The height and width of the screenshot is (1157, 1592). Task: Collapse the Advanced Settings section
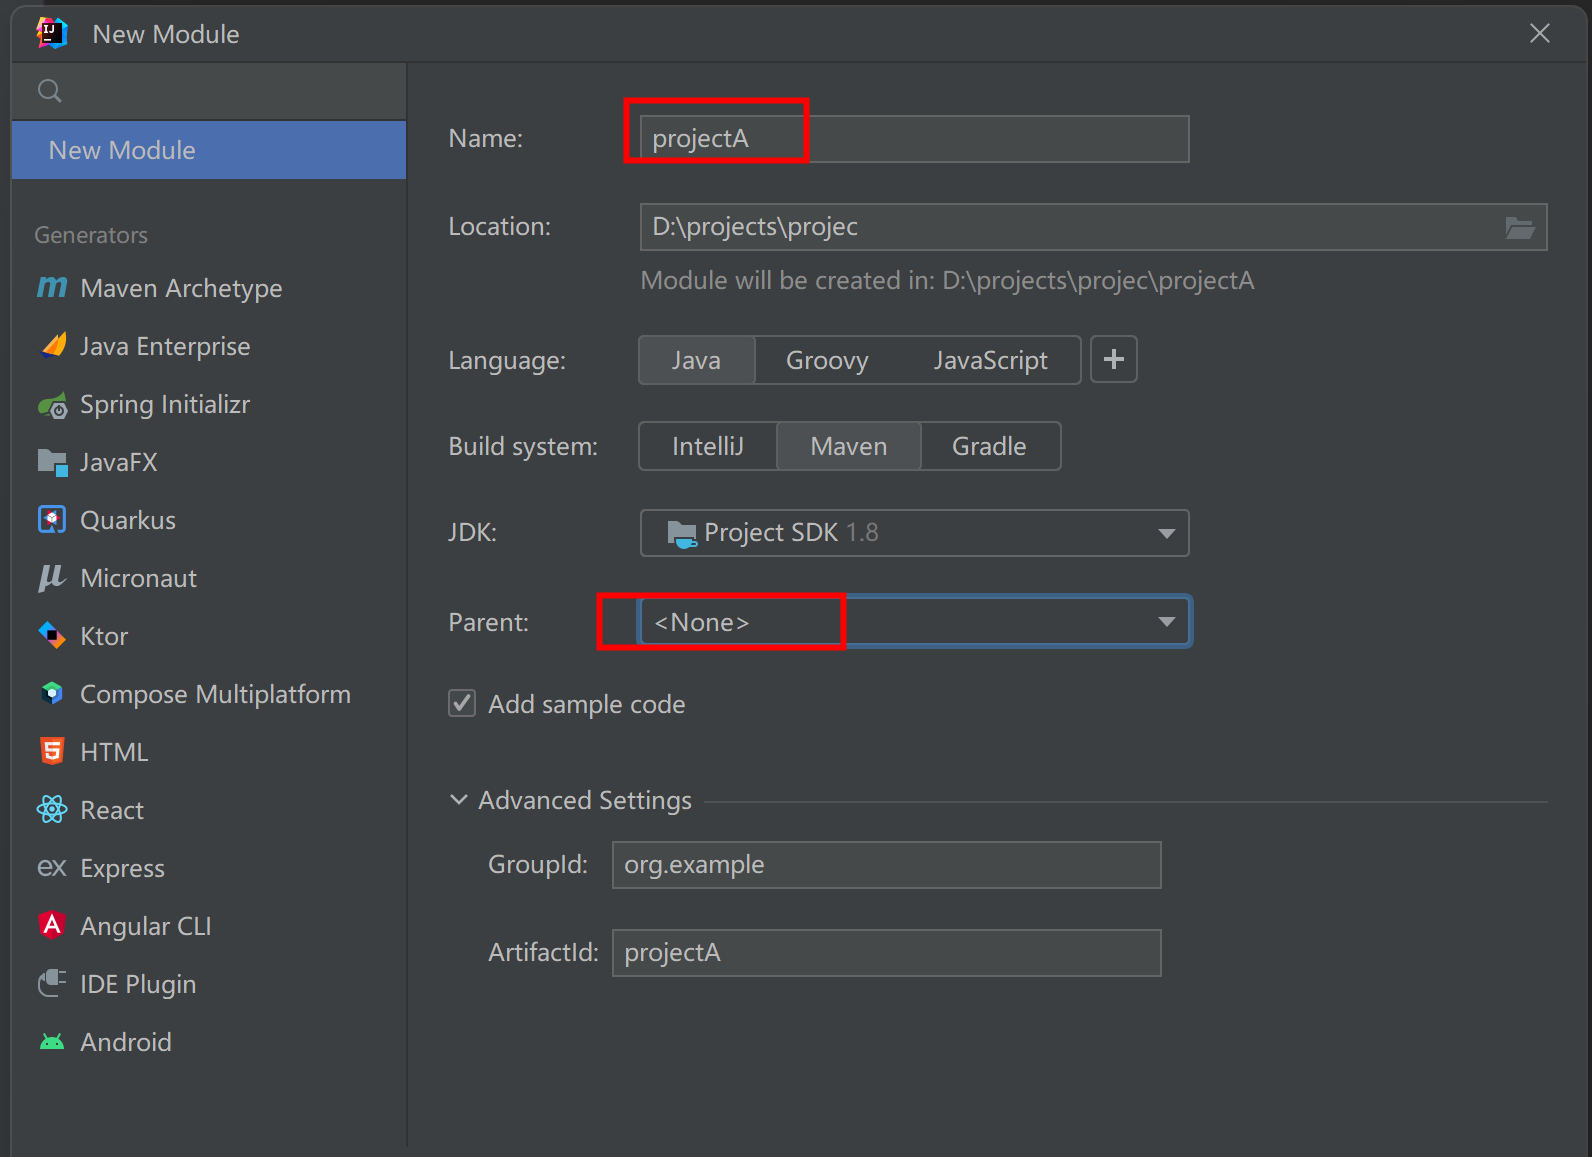(x=459, y=800)
